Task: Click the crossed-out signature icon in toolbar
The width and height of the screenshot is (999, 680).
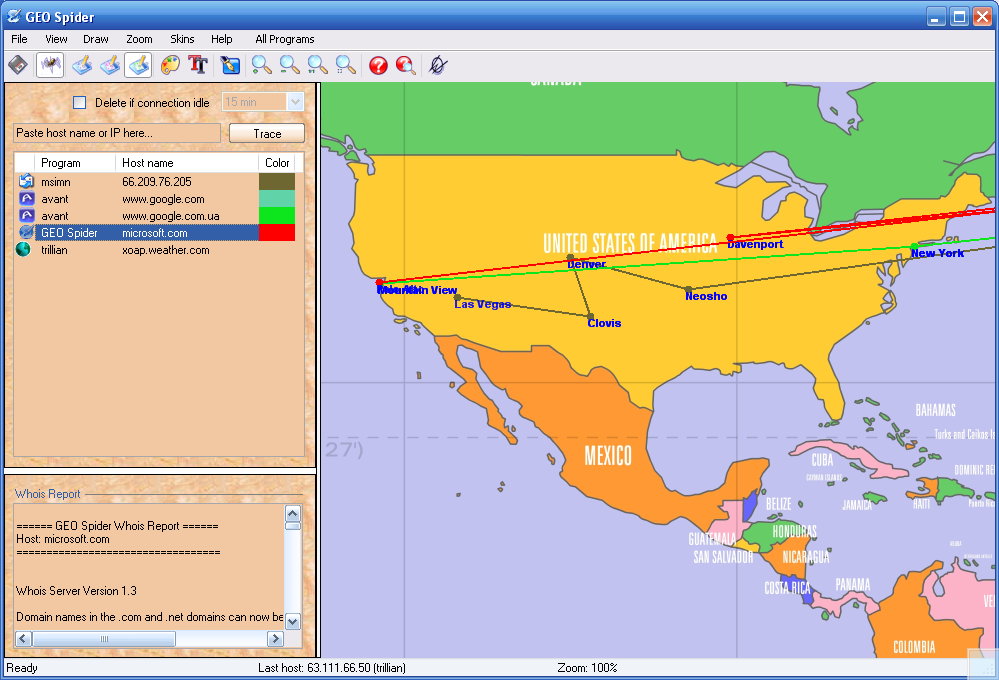Action: pyautogui.click(x=437, y=65)
